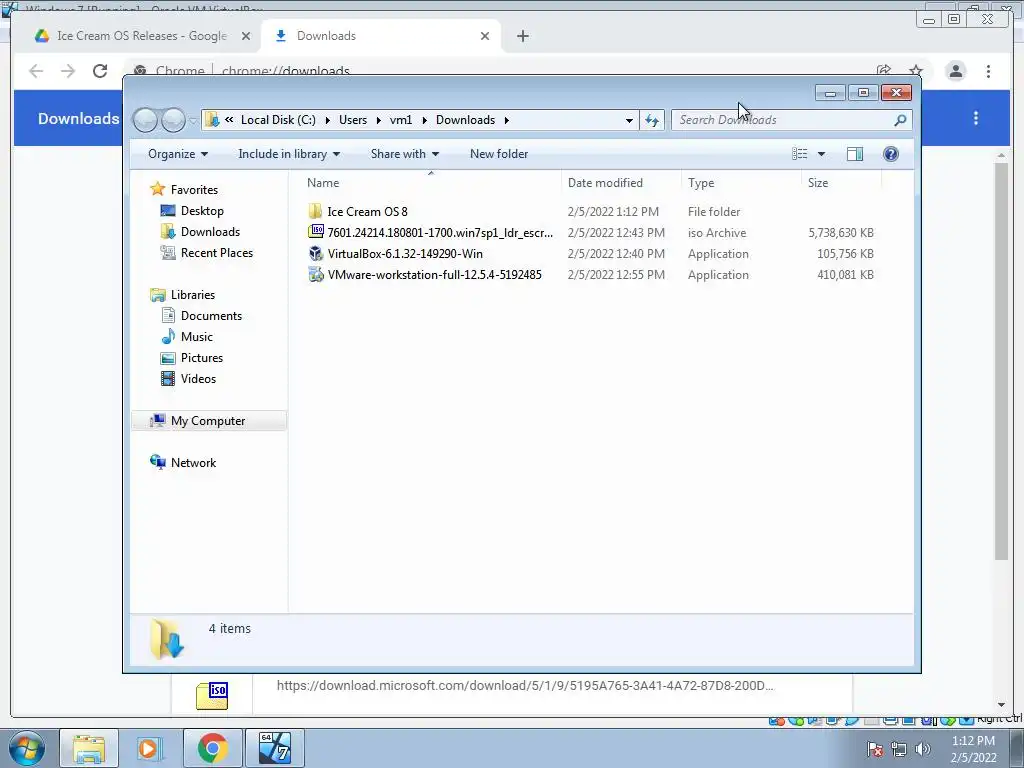Open Libraries in the navigation pane

[192, 295]
